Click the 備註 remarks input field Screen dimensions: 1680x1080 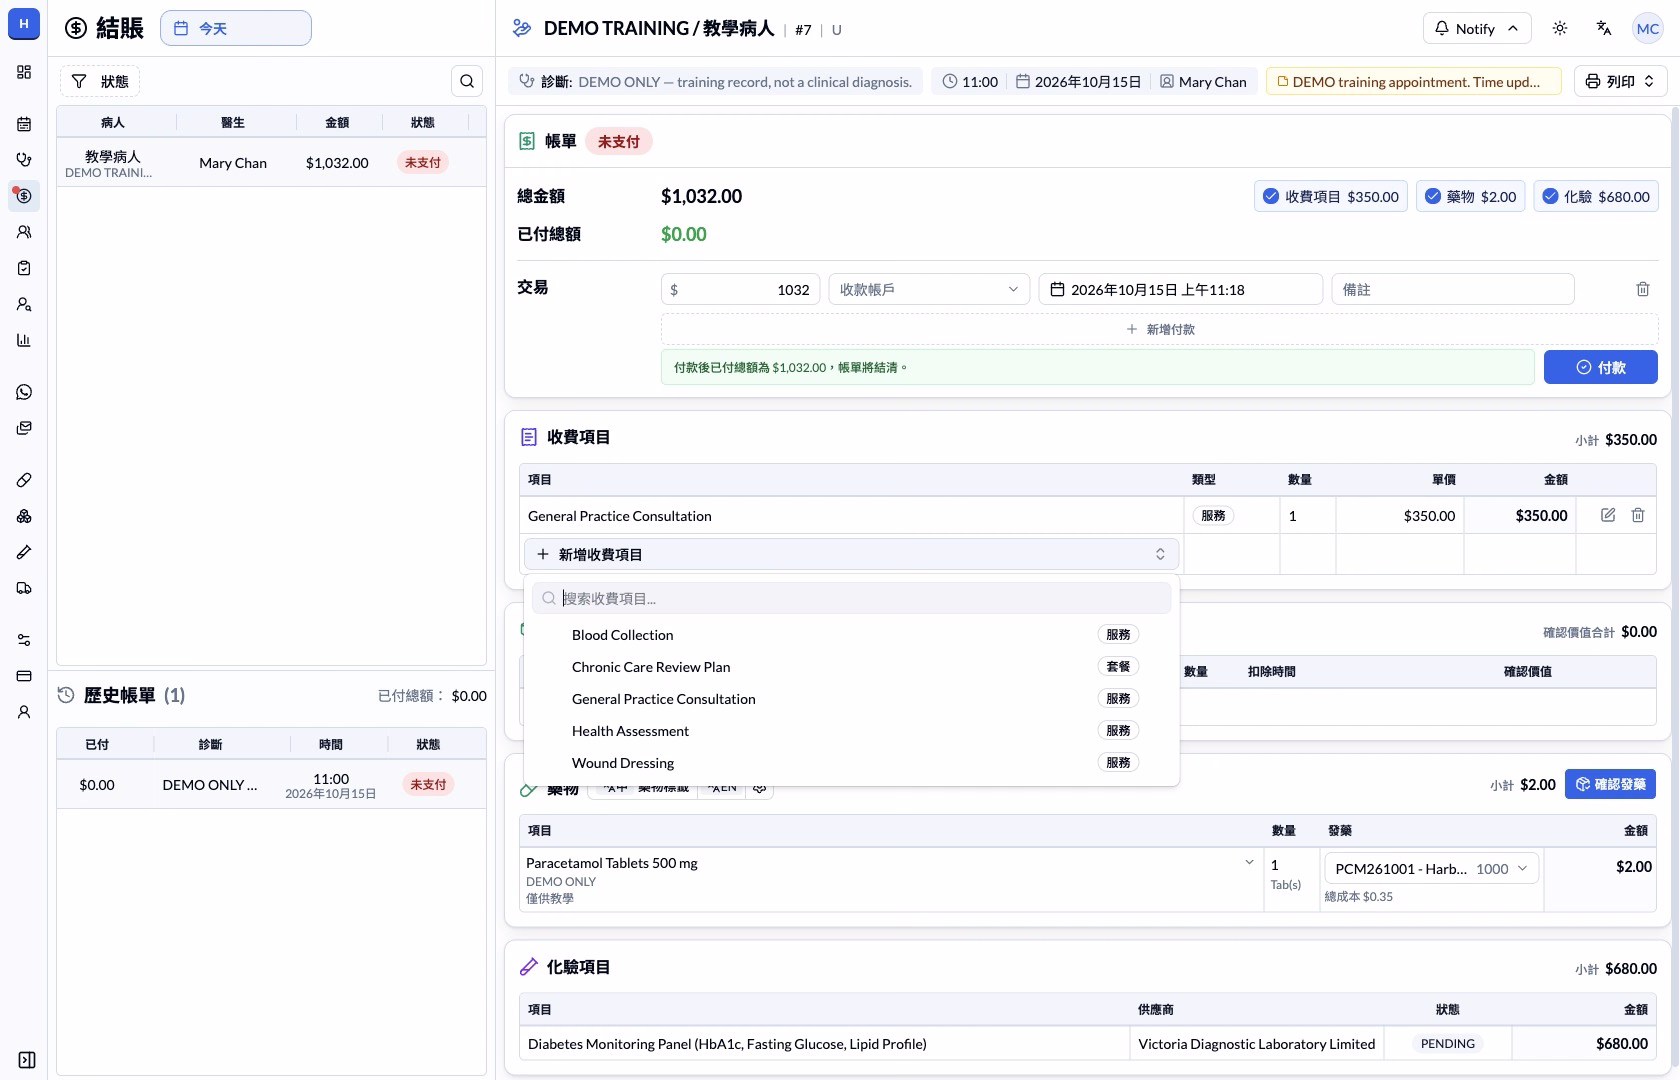pos(1453,289)
